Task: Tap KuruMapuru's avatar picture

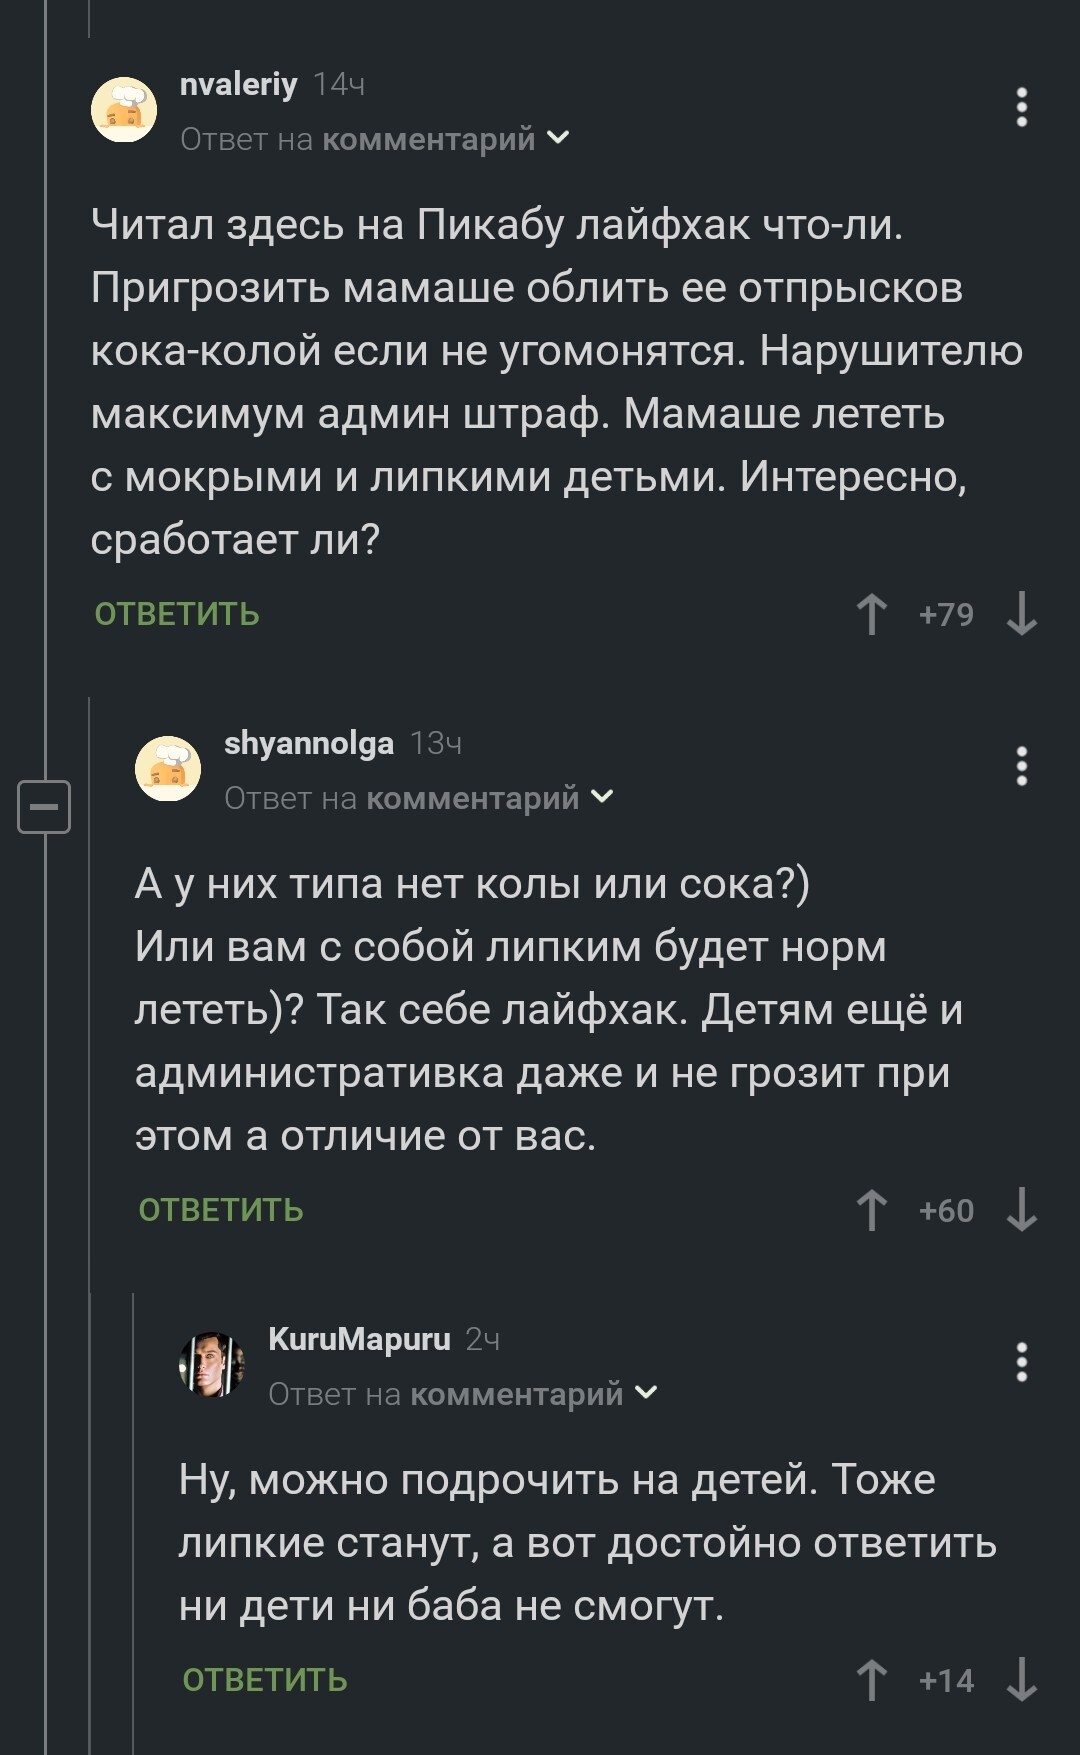Action: point(211,1364)
